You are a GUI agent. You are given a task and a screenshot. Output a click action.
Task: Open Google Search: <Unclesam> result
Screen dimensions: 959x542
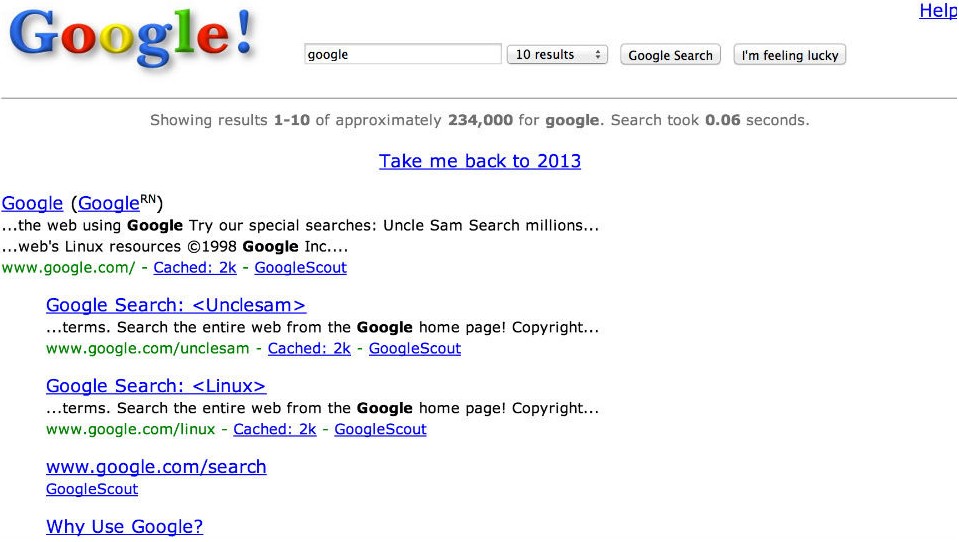176,305
